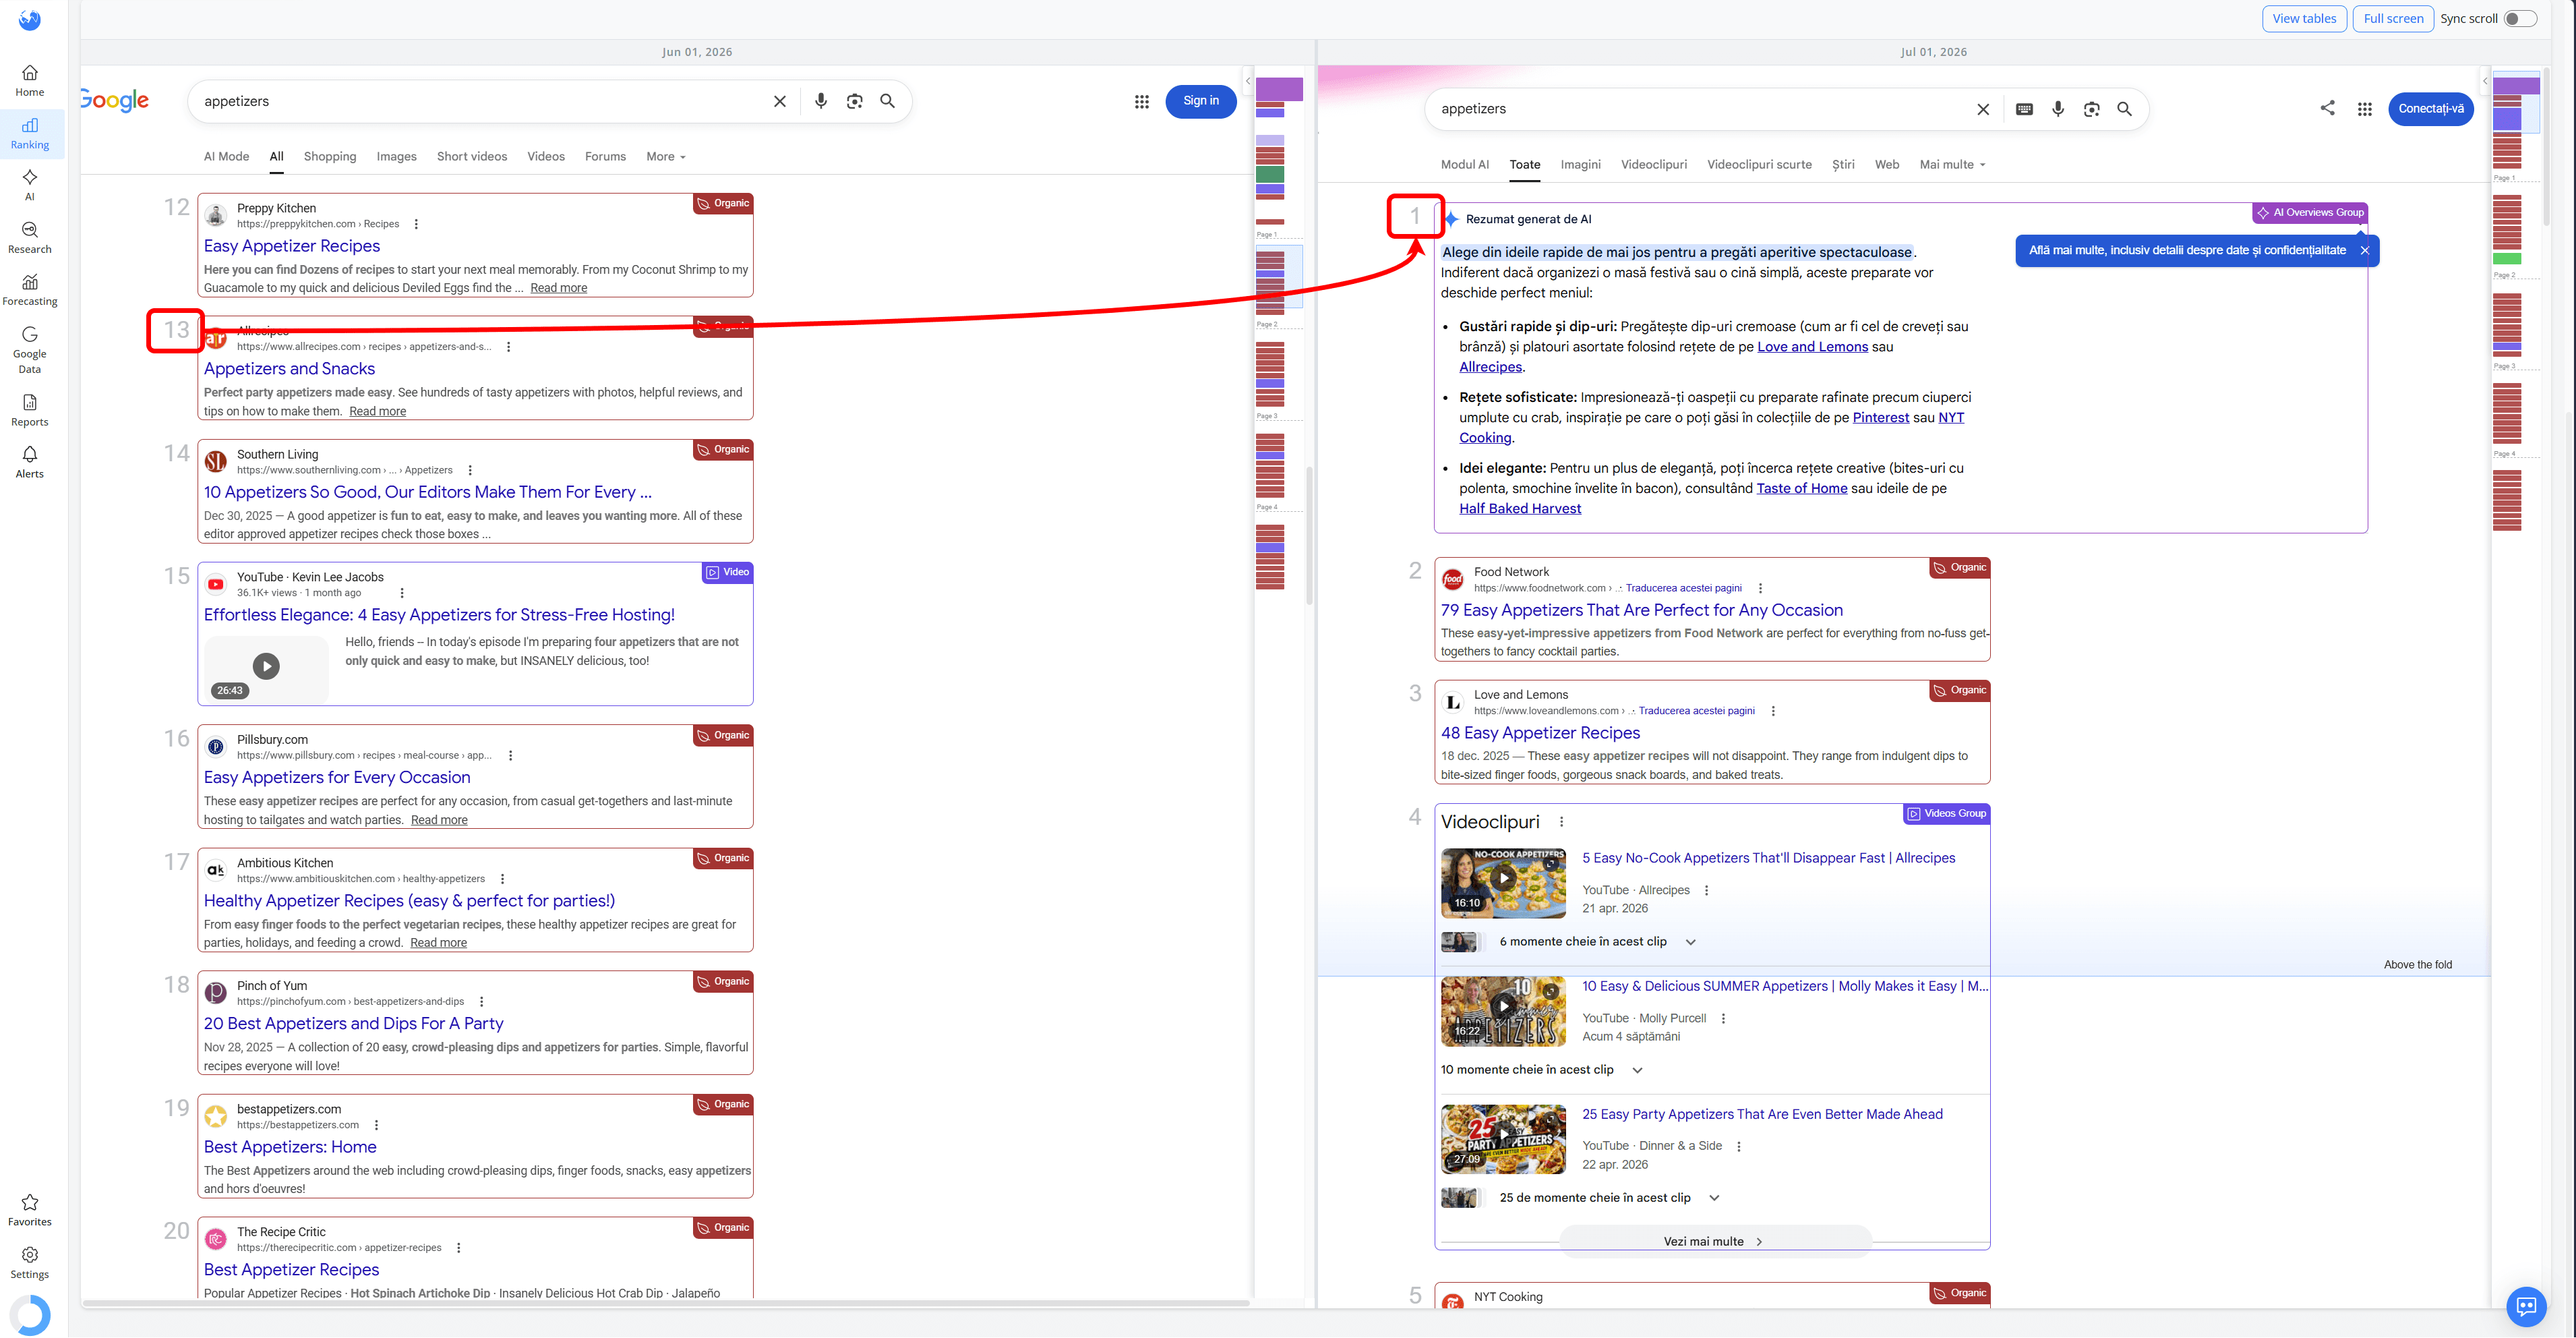2576x1338 pixels.
Task: Switch to the left AI Mode tab
Action: (226, 156)
